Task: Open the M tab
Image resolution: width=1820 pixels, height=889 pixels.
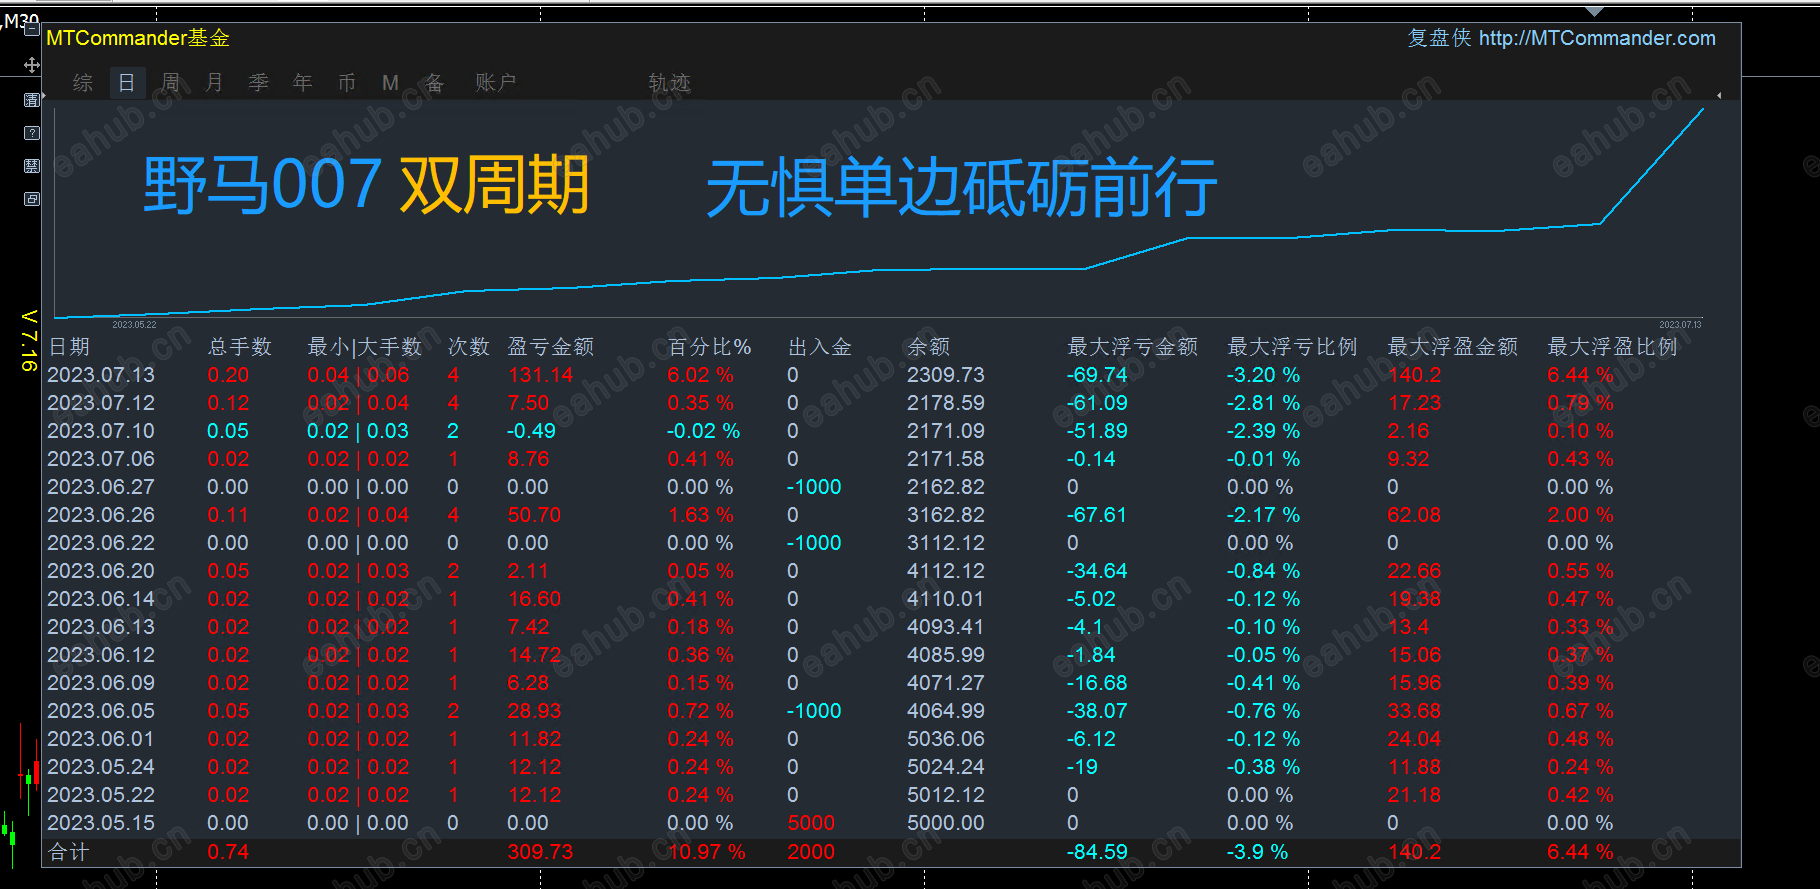Action: tap(391, 83)
